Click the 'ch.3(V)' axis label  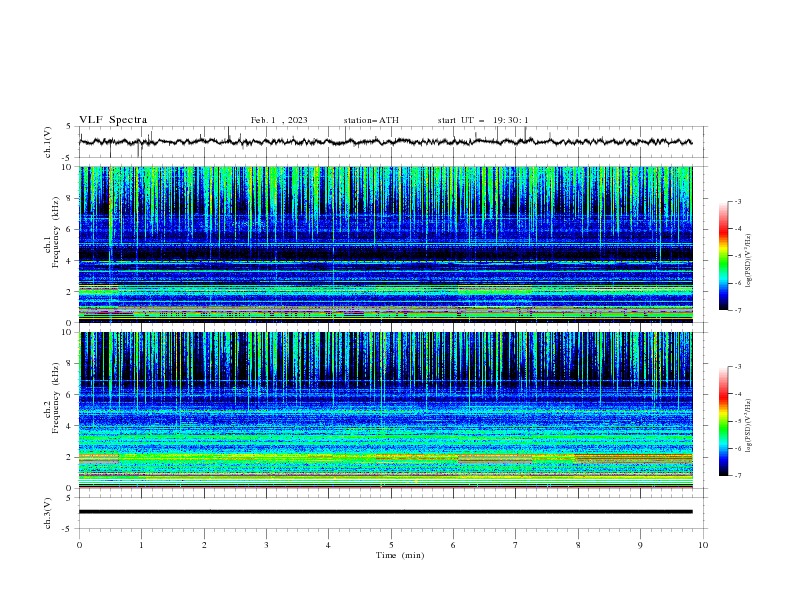coord(48,513)
